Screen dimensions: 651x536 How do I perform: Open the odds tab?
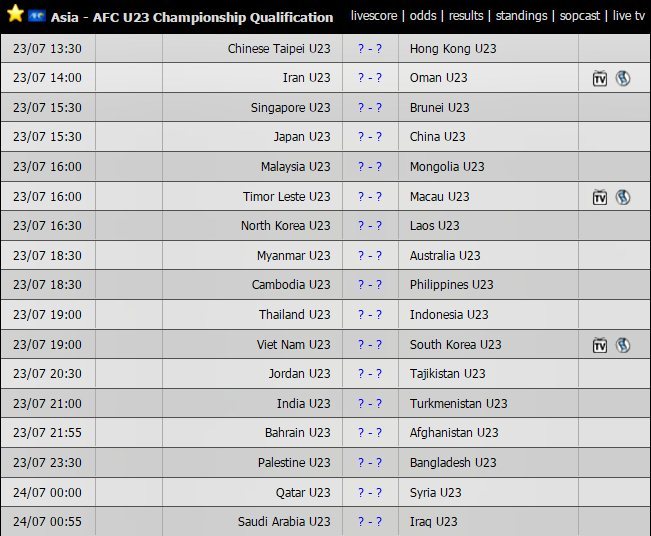pyautogui.click(x=423, y=16)
